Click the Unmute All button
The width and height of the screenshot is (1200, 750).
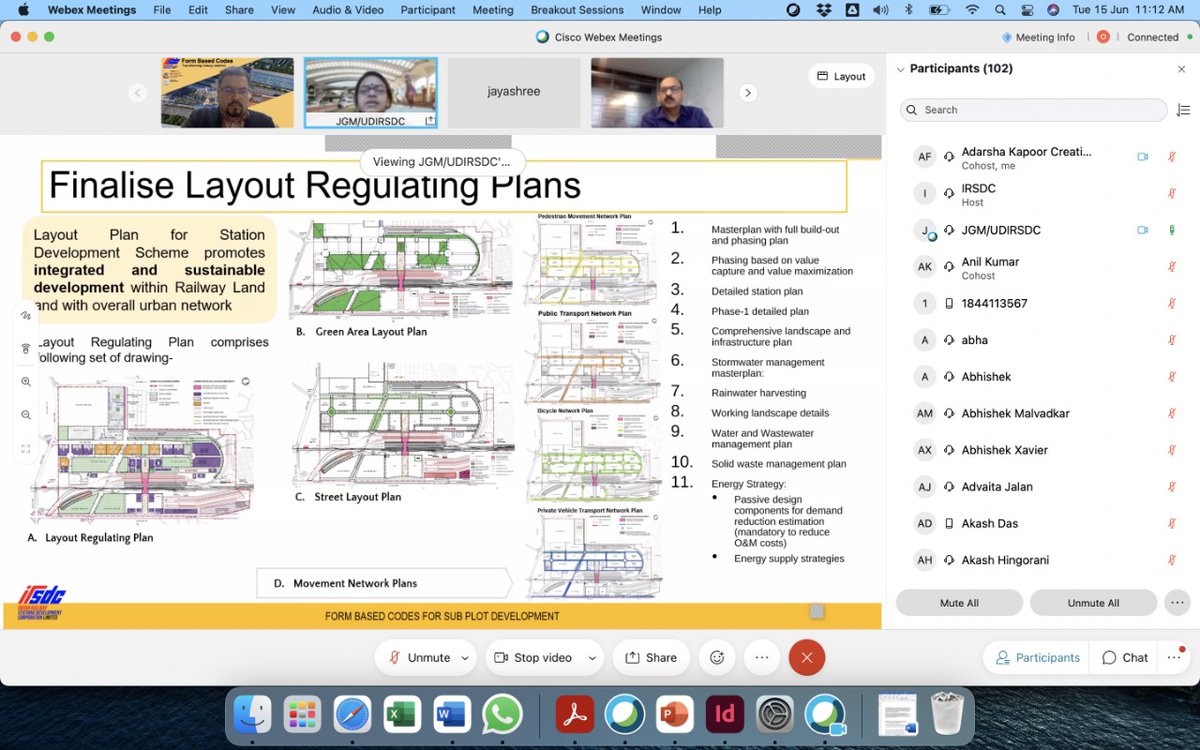tap(1093, 602)
